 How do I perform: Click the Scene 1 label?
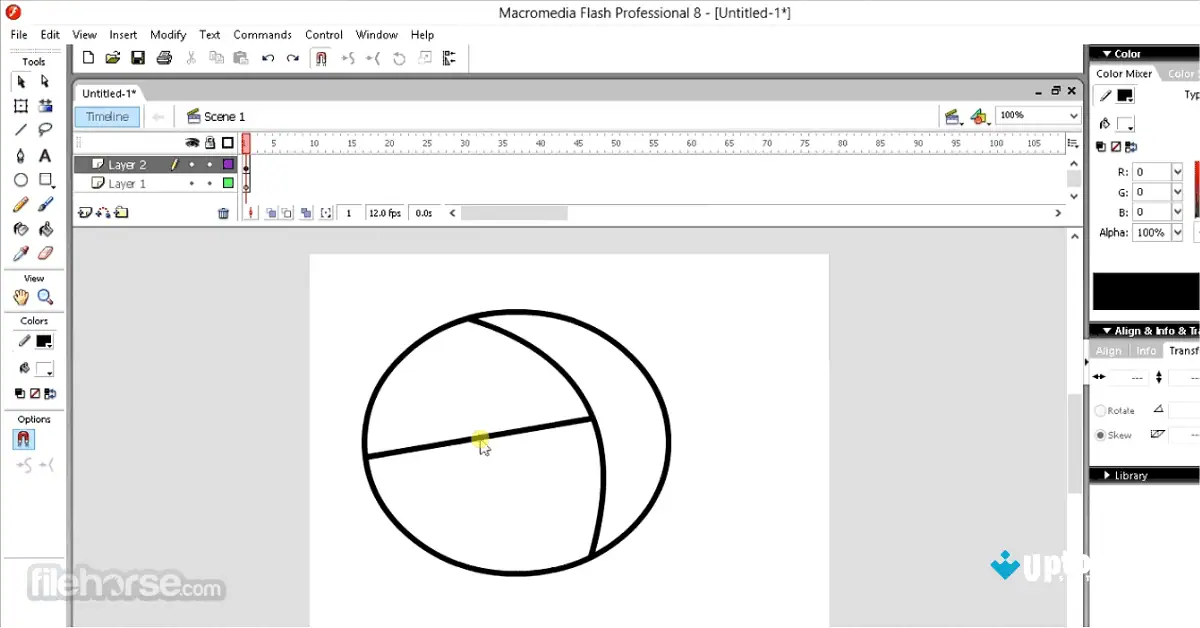(x=224, y=116)
